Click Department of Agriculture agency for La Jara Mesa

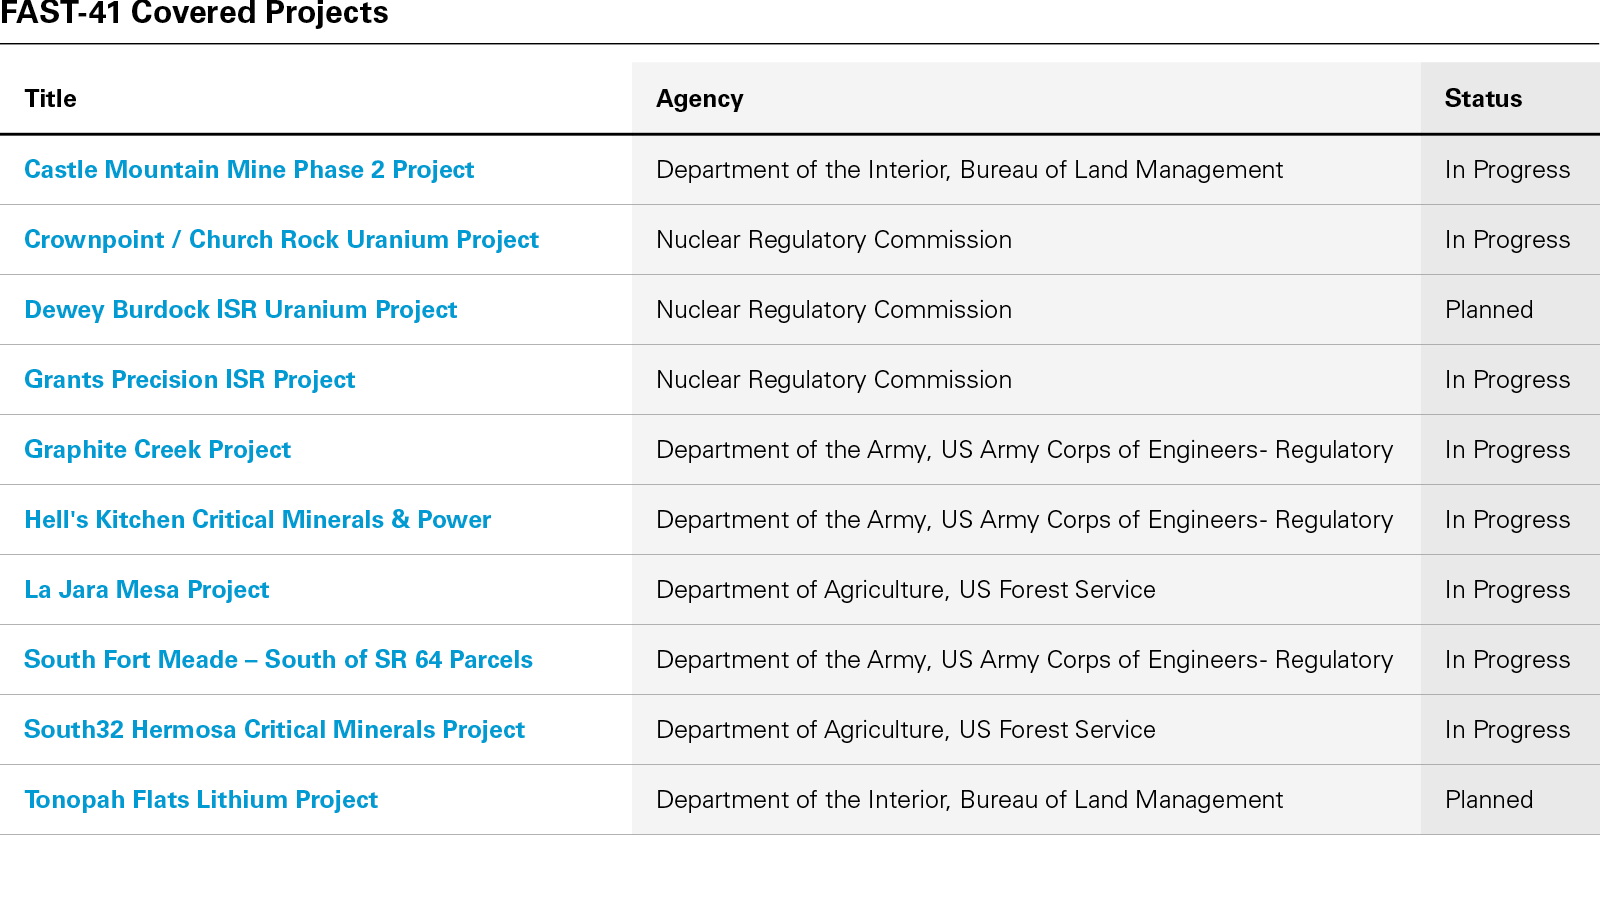pyautogui.click(x=905, y=590)
